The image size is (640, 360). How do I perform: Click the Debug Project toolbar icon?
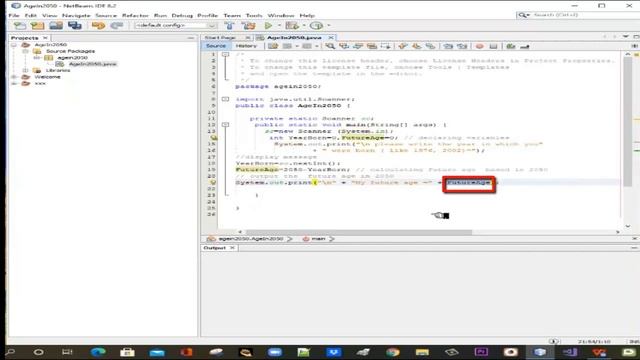(x=292, y=26)
